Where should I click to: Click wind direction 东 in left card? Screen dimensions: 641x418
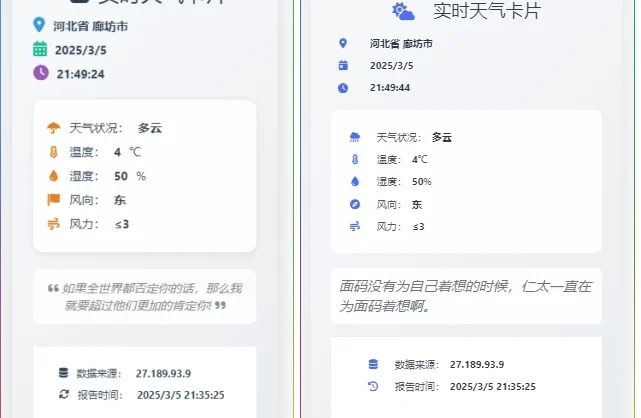point(120,200)
